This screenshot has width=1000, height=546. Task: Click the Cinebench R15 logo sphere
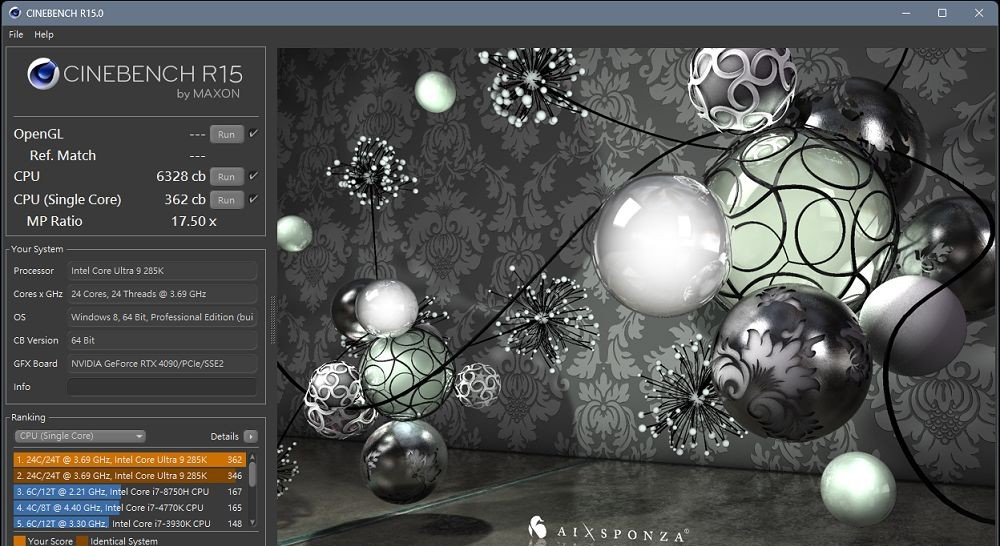(x=43, y=73)
